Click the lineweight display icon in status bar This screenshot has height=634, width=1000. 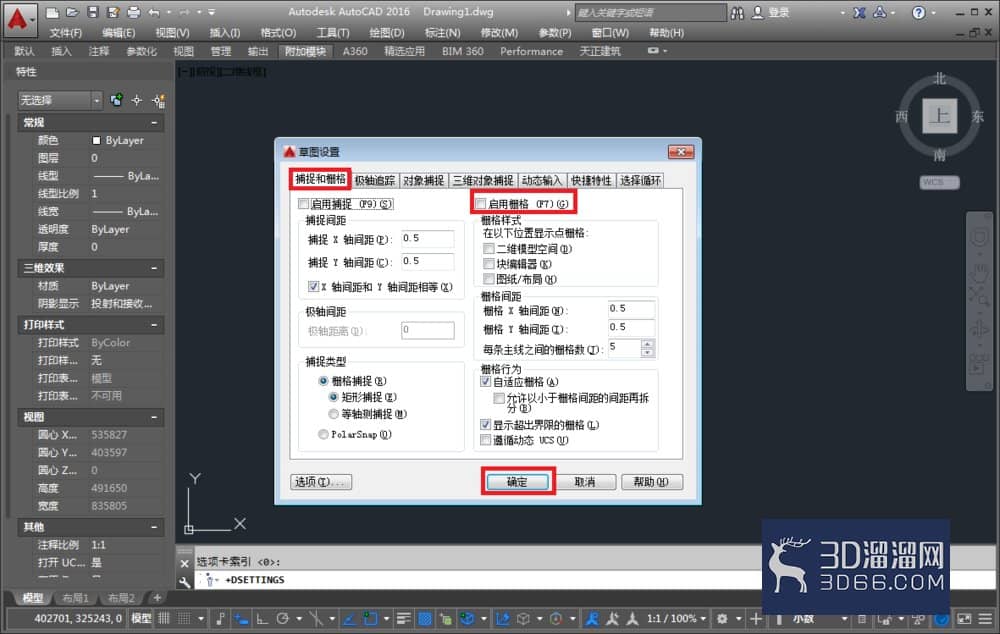[x=404, y=618]
